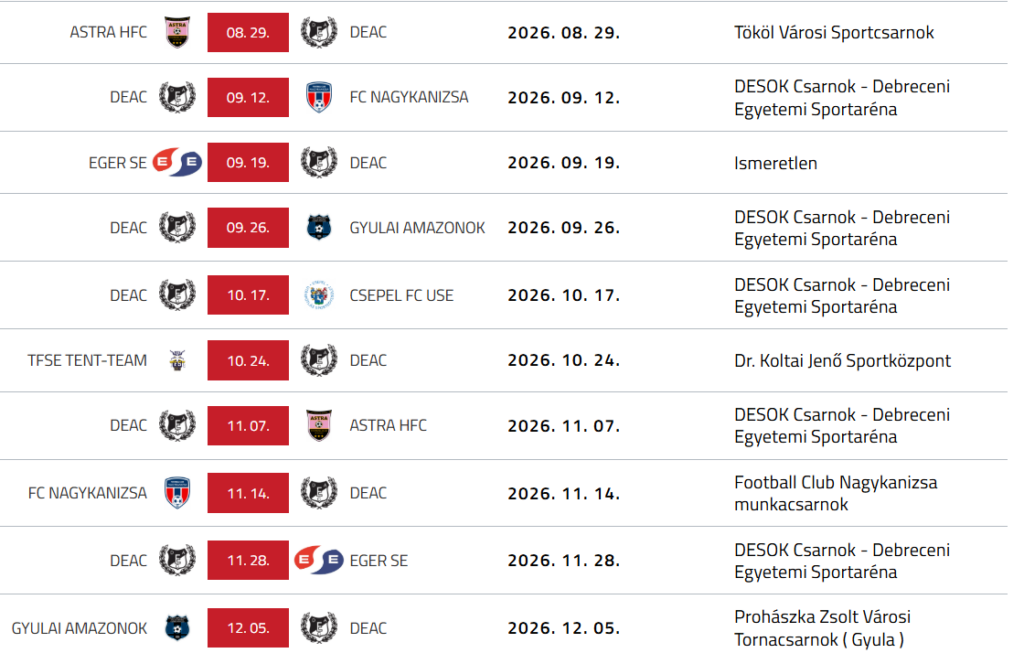1024x653 pixels.
Task: Click the Eger SE logo in the 09. 19. row
Action: point(177,163)
